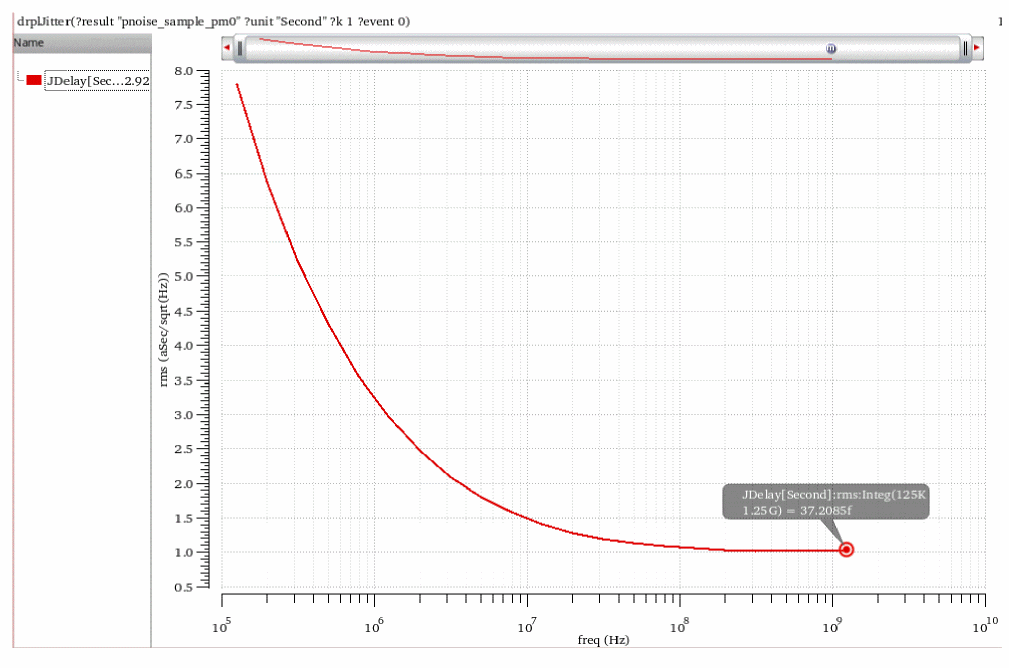This screenshot has height=668, width=1009.
Task: Click the 2.5 y-axis tick label
Action: [x=183, y=449]
